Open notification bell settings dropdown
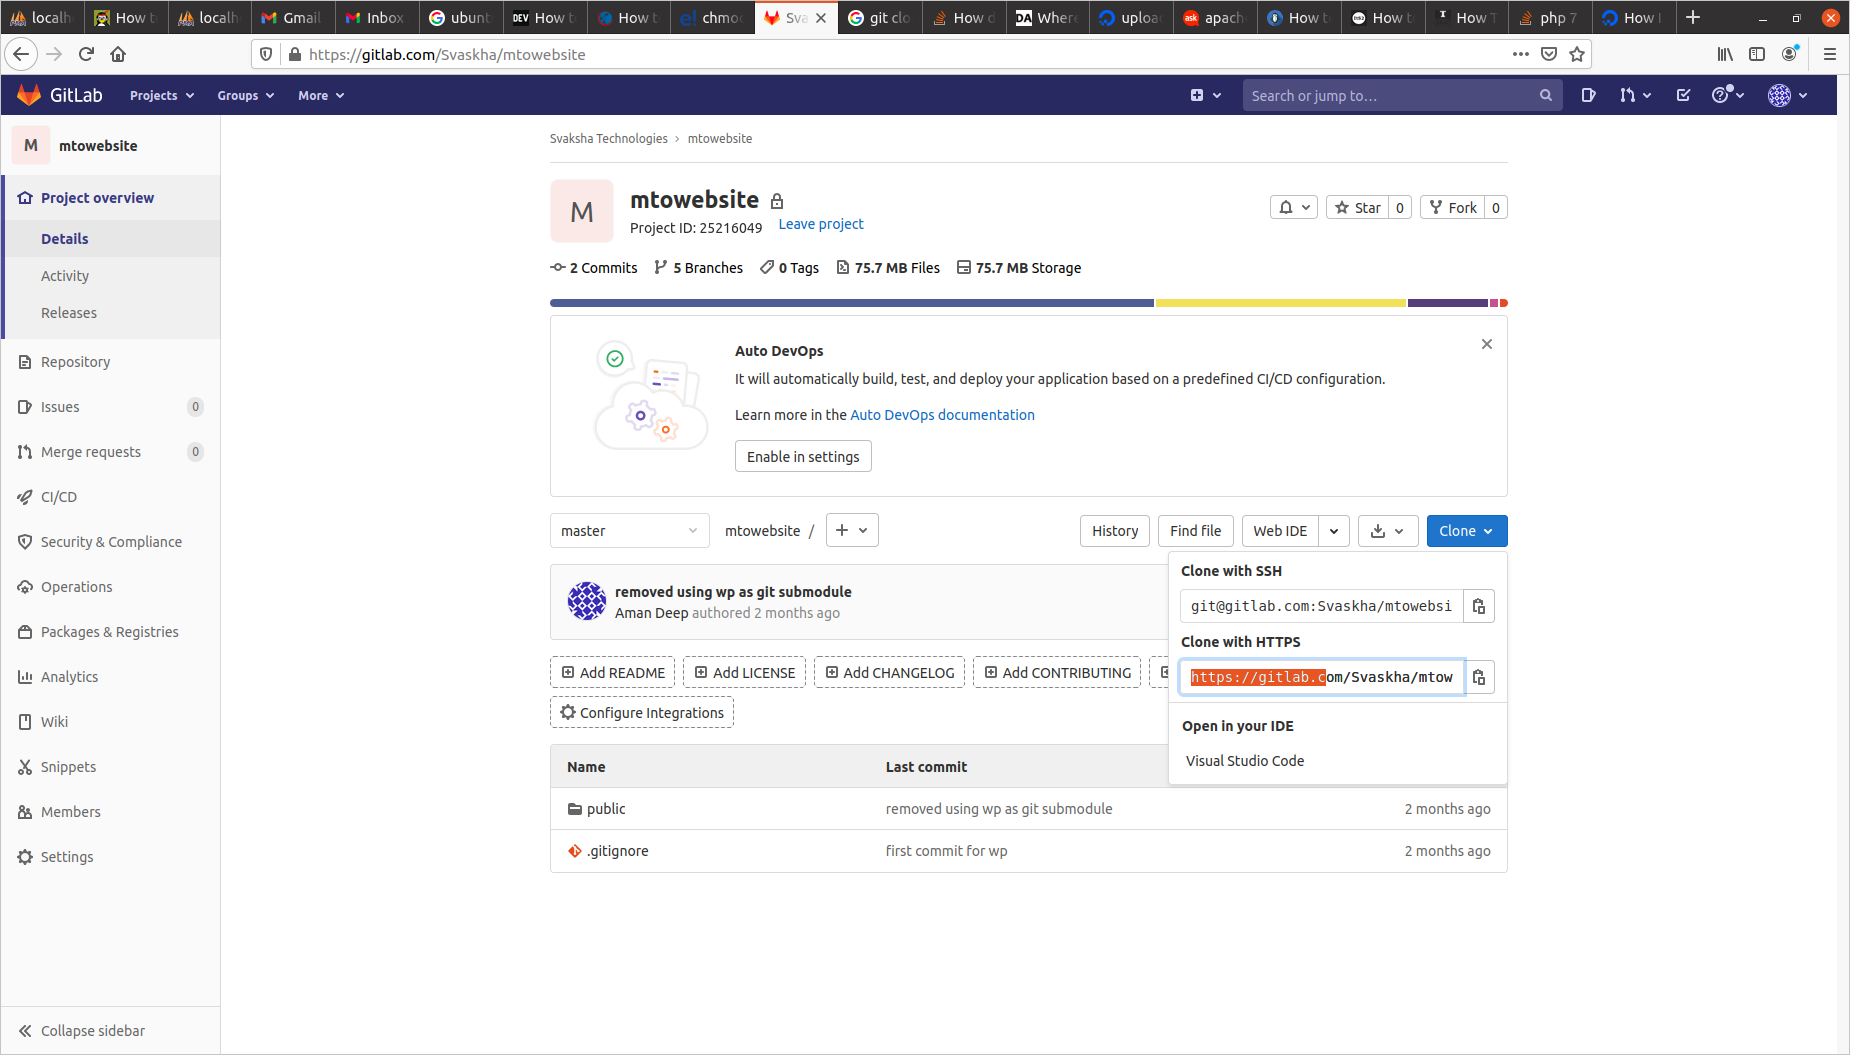1850x1055 pixels. coord(1294,208)
